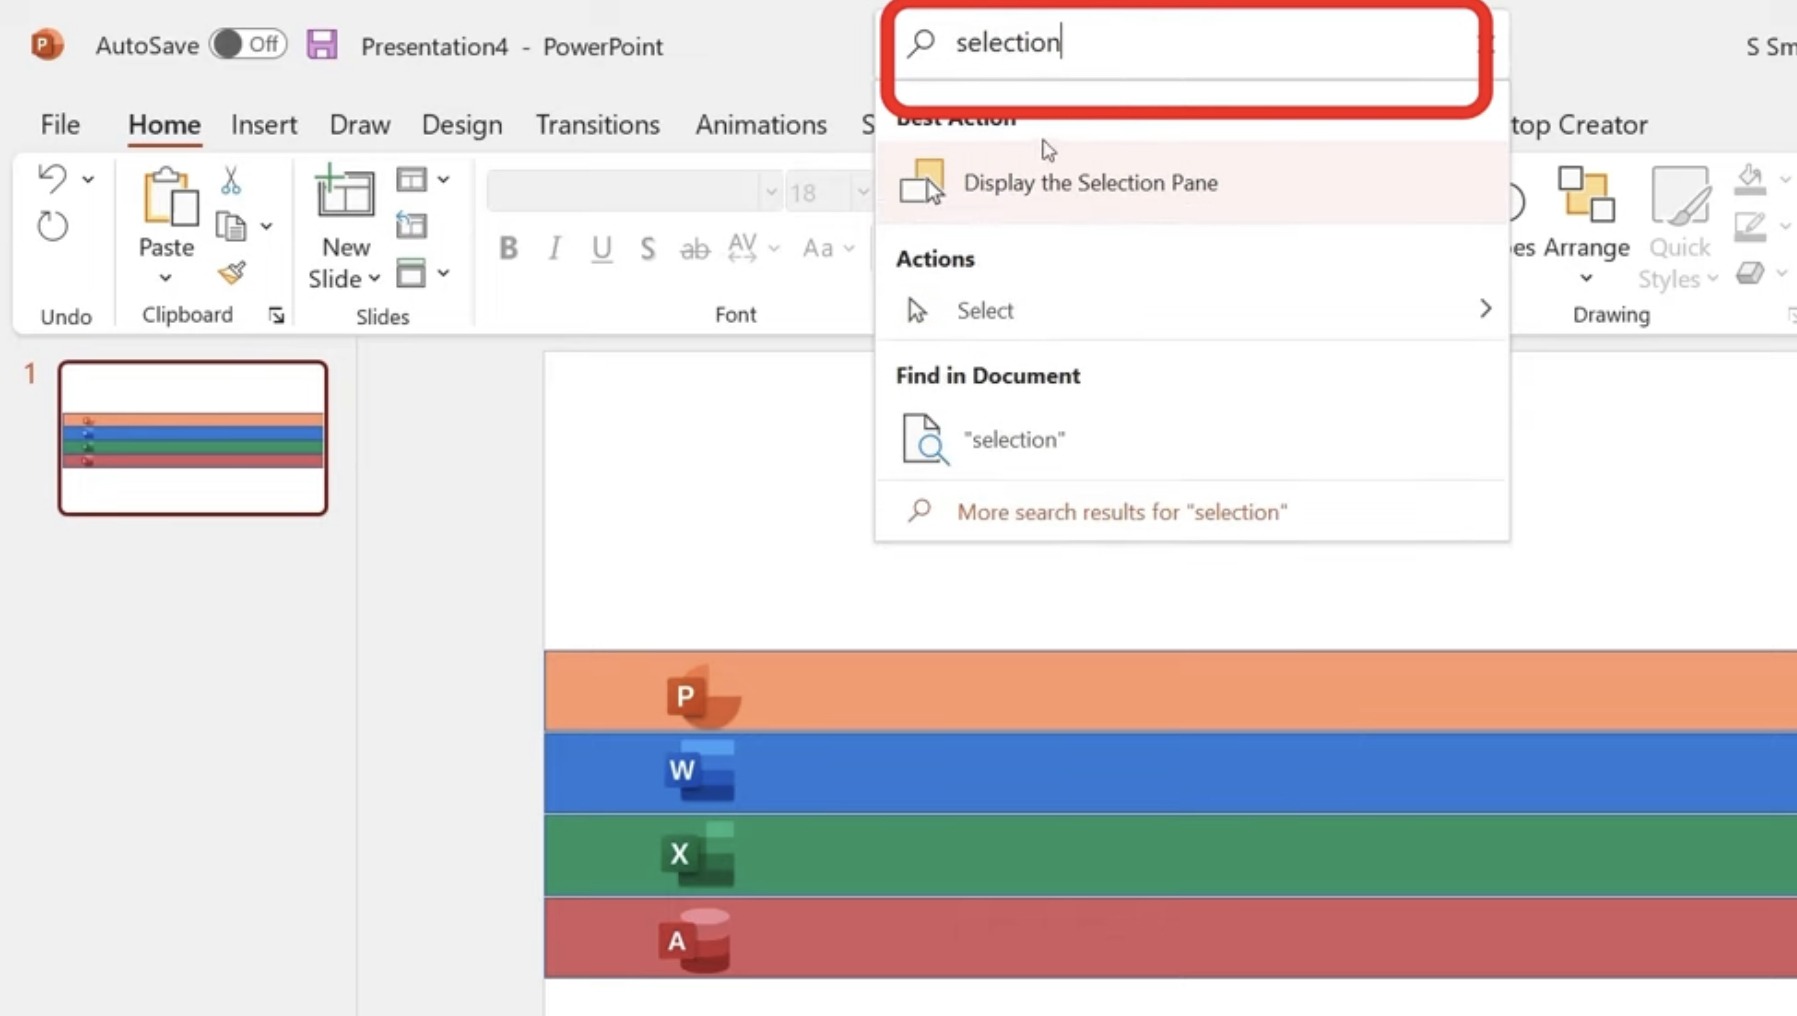
Task: Click the Shape Effects icon
Action: point(1750,273)
